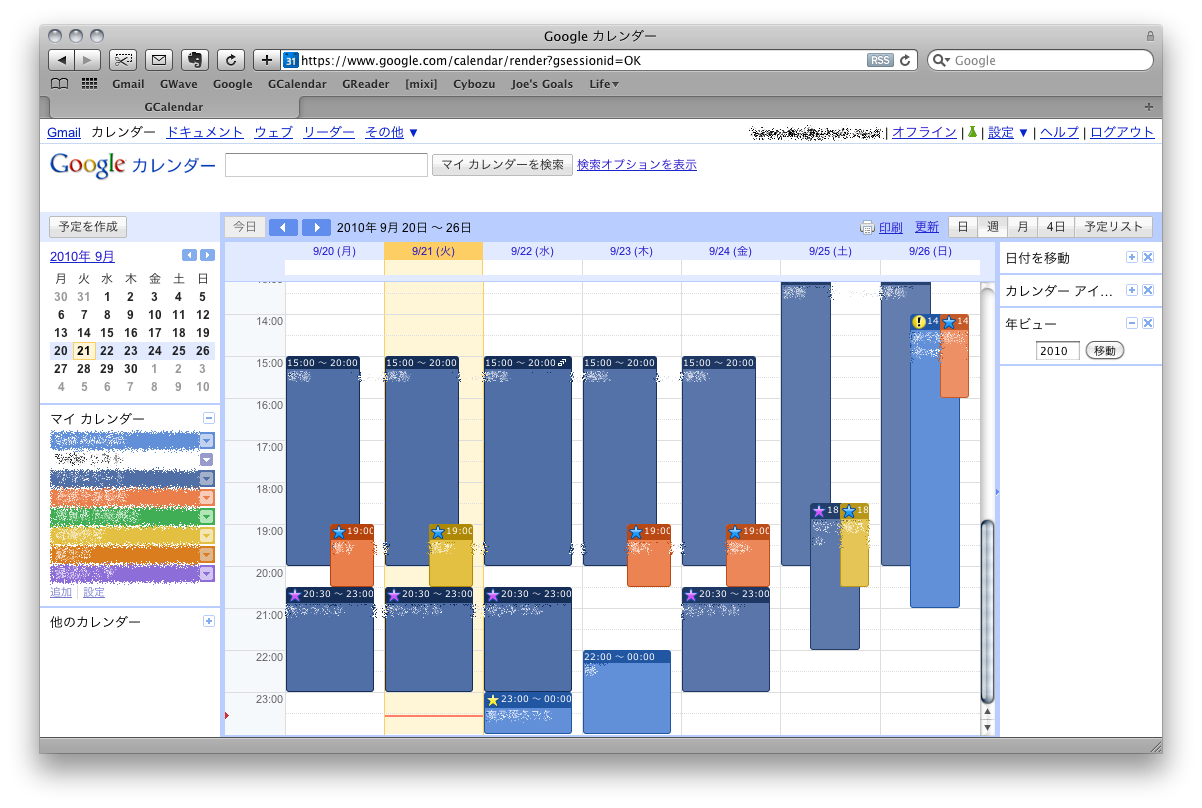Open the Life bookmarks folder dropdown
The image size is (1202, 808).
pos(604,84)
